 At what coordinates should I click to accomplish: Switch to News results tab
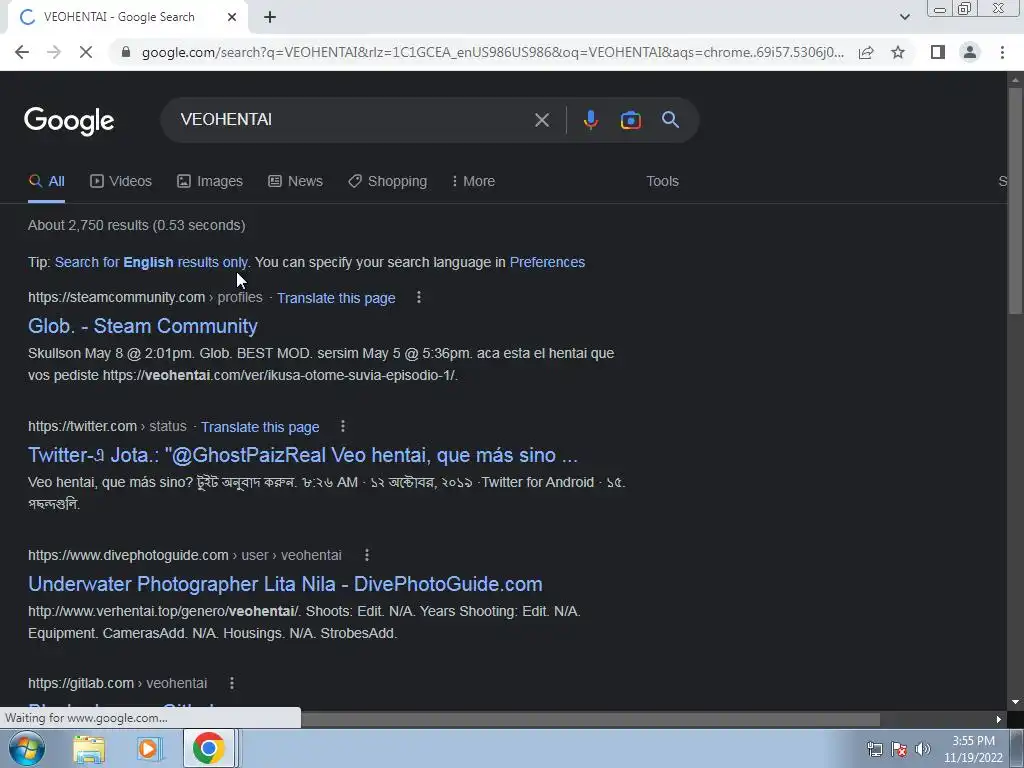point(295,182)
